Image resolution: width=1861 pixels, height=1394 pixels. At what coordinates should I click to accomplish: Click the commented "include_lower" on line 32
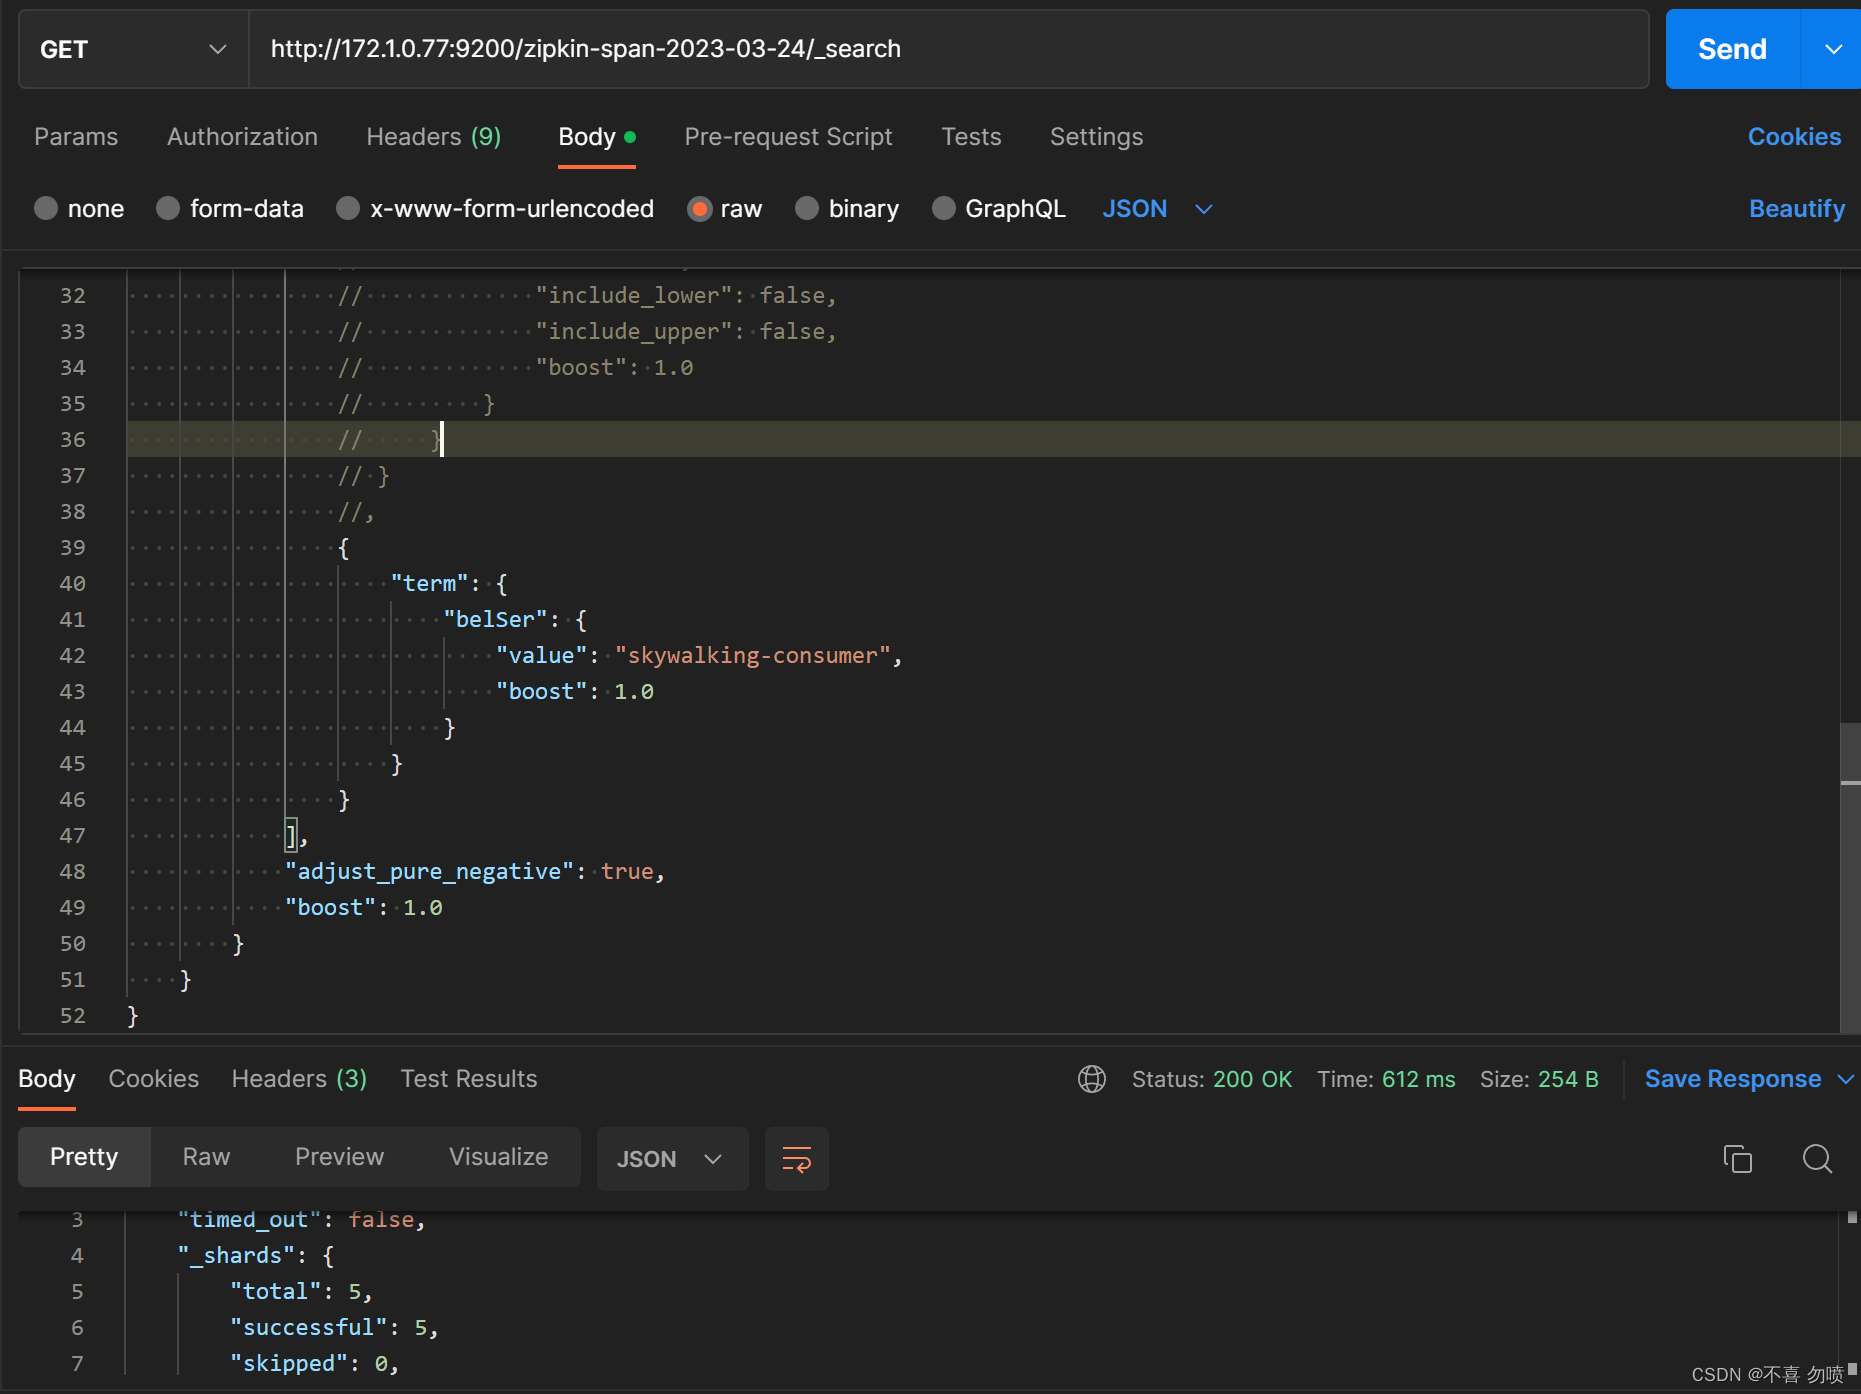tap(634, 296)
